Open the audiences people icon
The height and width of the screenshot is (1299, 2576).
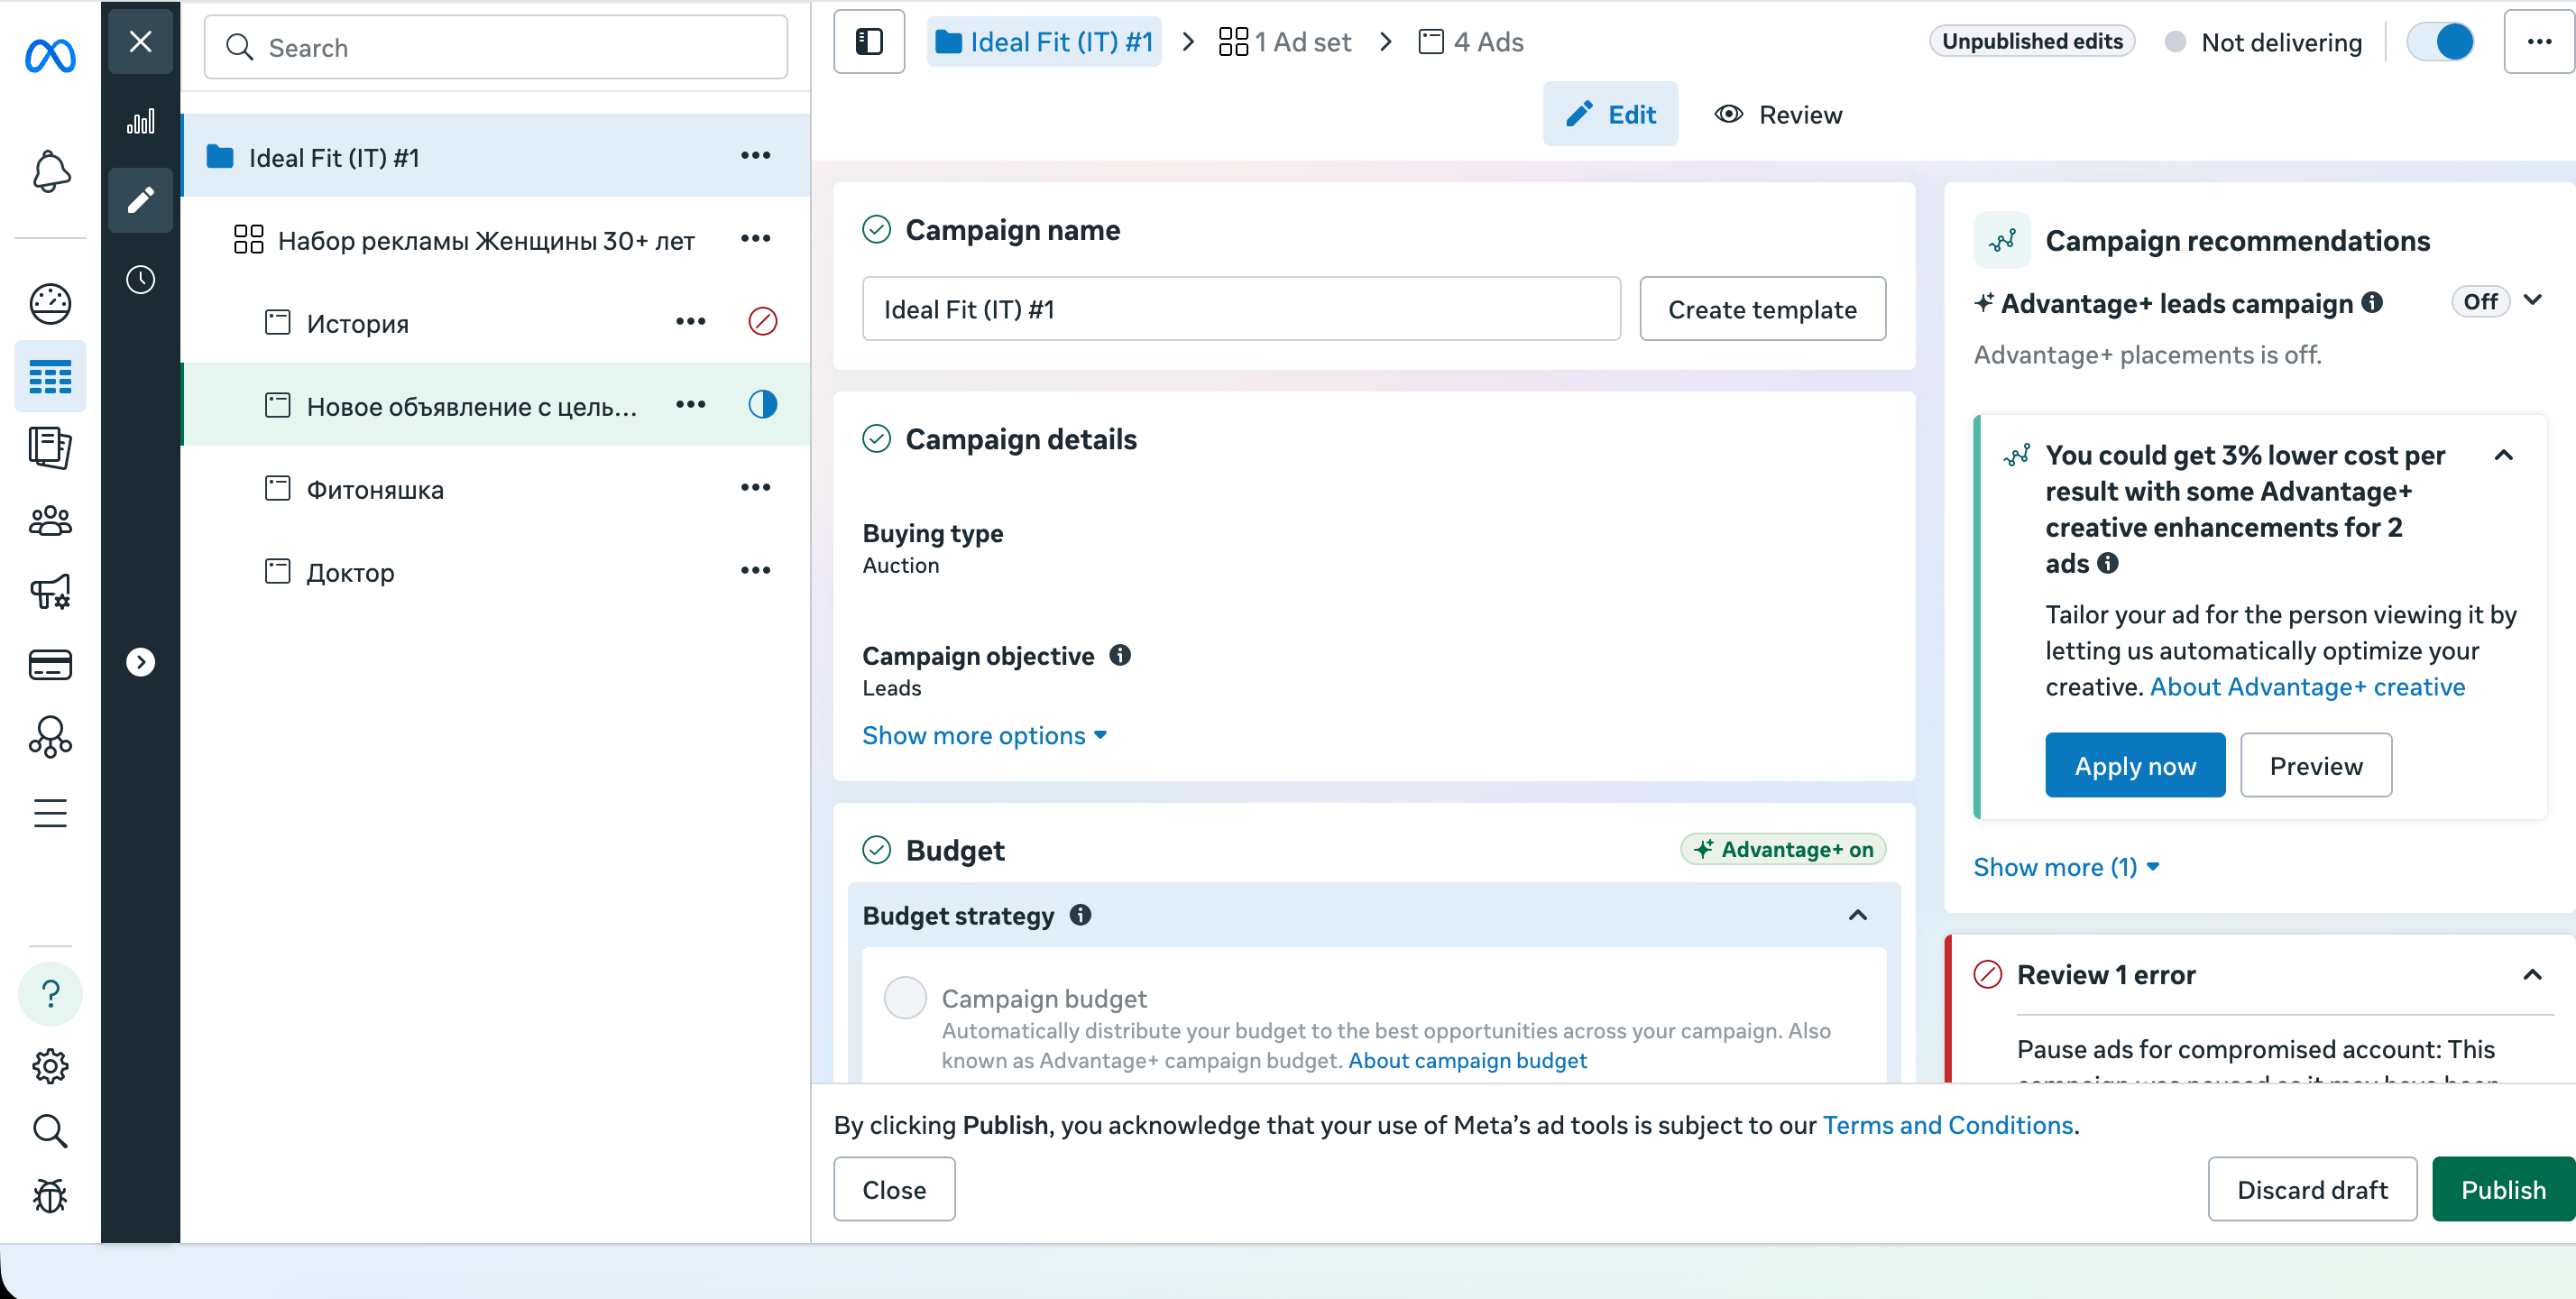pyautogui.click(x=50, y=521)
